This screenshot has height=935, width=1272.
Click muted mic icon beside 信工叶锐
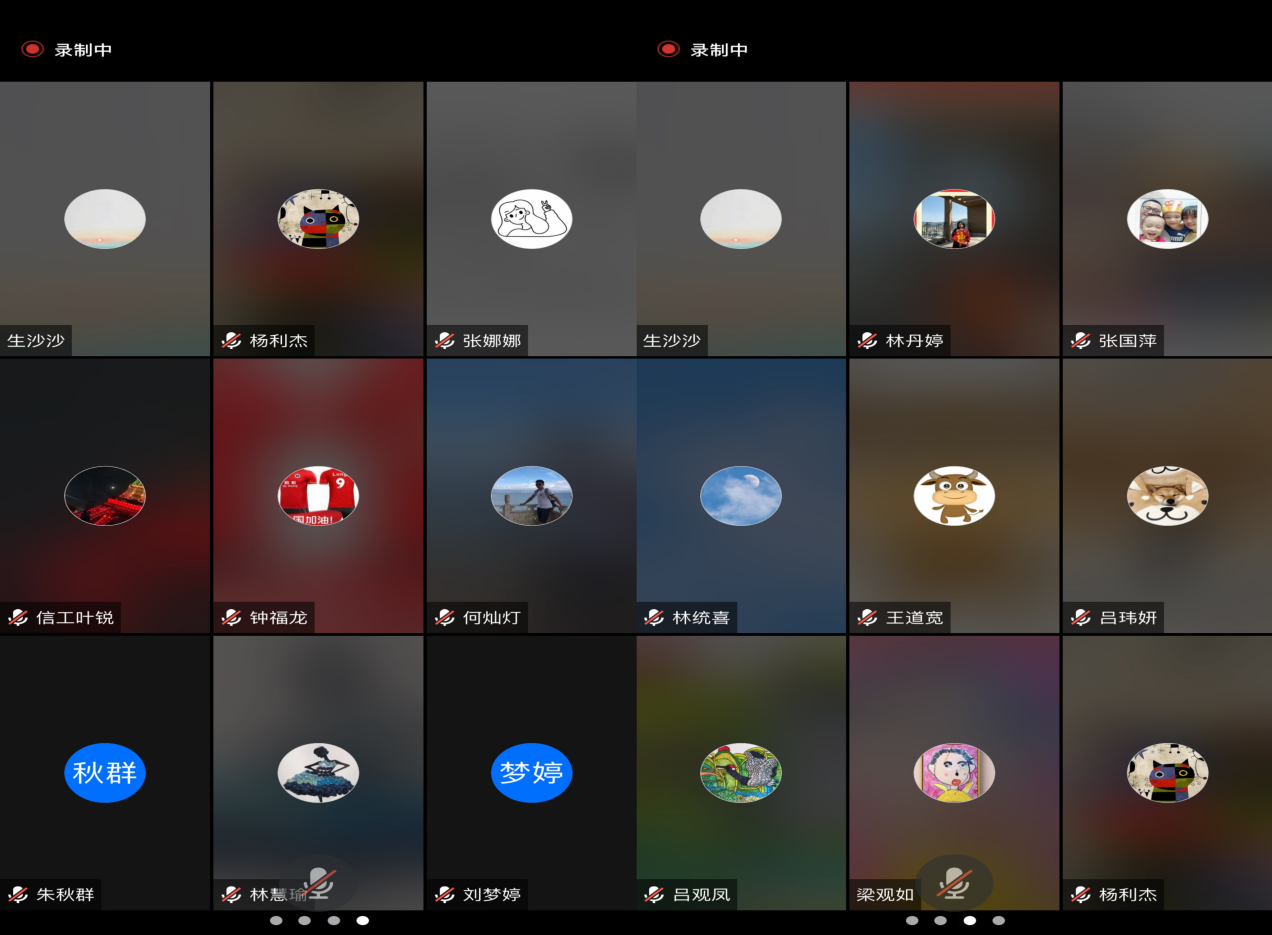pos(18,618)
